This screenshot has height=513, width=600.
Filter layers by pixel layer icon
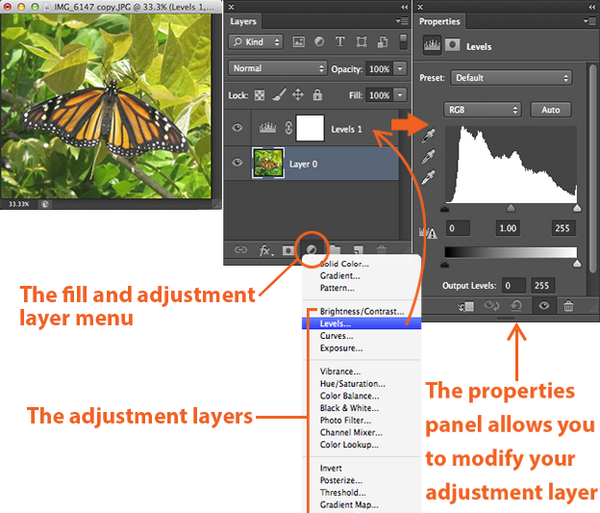tap(298, 42)
